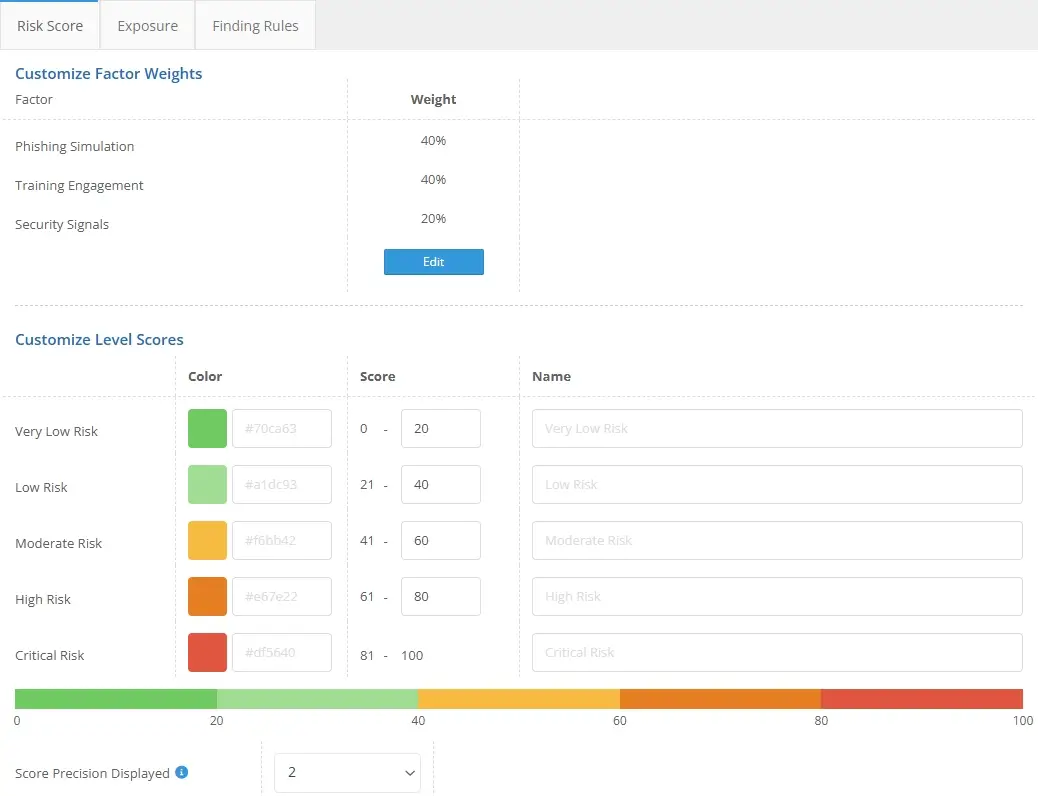Click the Critical Risk red color swatch

pyautogui.click(x=207, y=653)
